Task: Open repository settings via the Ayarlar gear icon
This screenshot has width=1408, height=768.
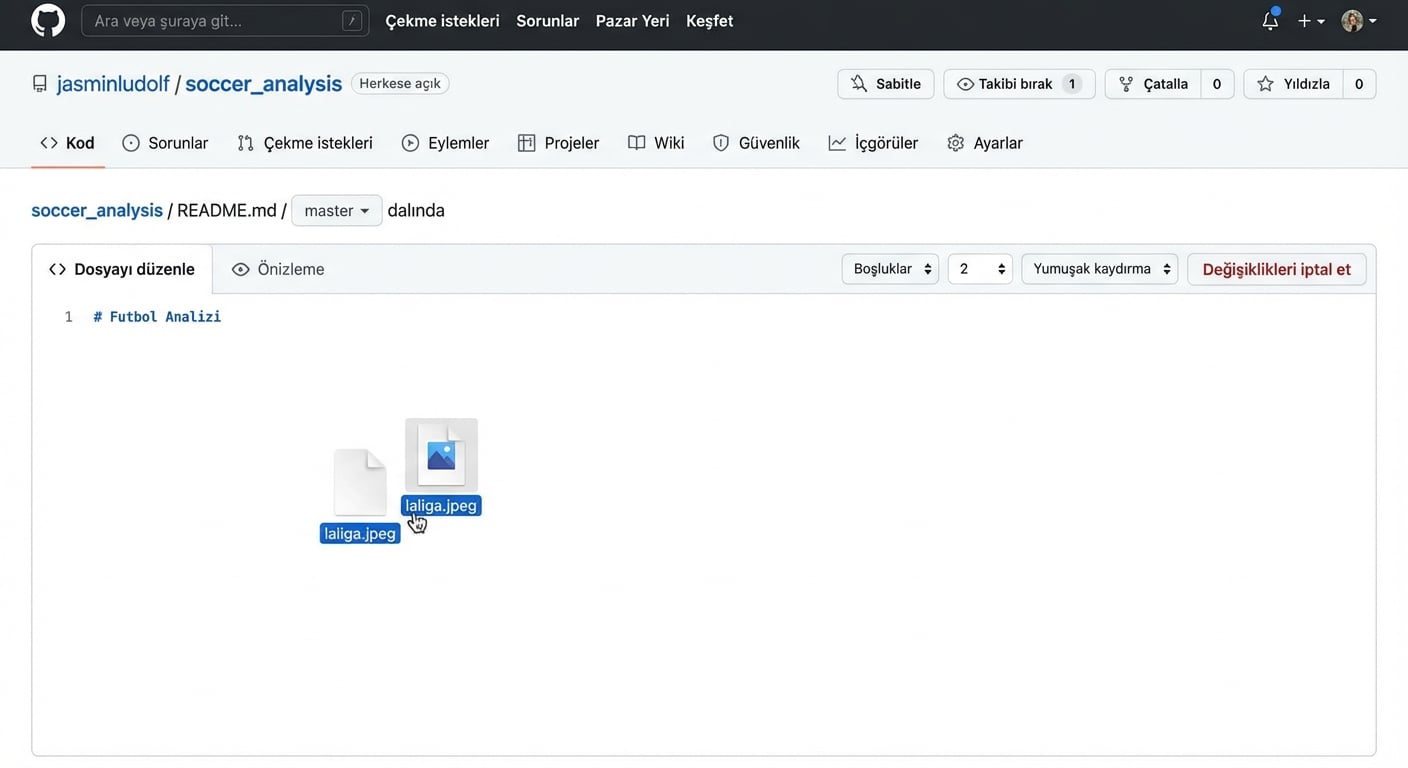Action: coord(954,143)
